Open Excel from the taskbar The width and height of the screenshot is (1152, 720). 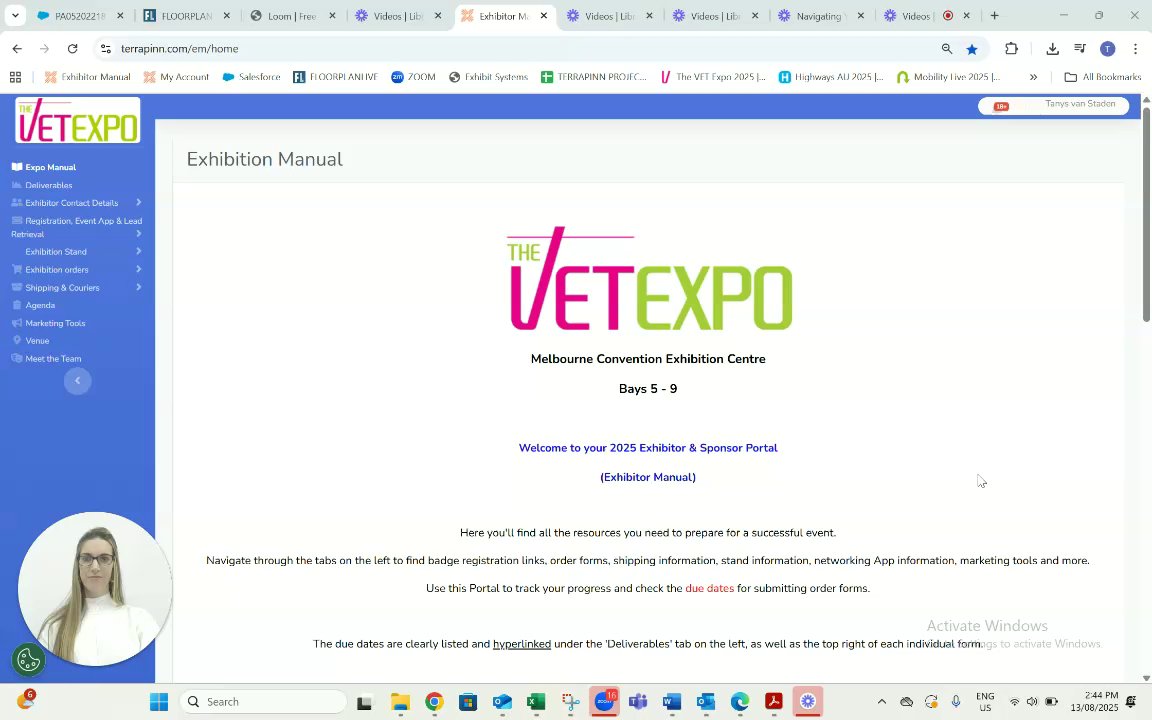coord(536,702)
